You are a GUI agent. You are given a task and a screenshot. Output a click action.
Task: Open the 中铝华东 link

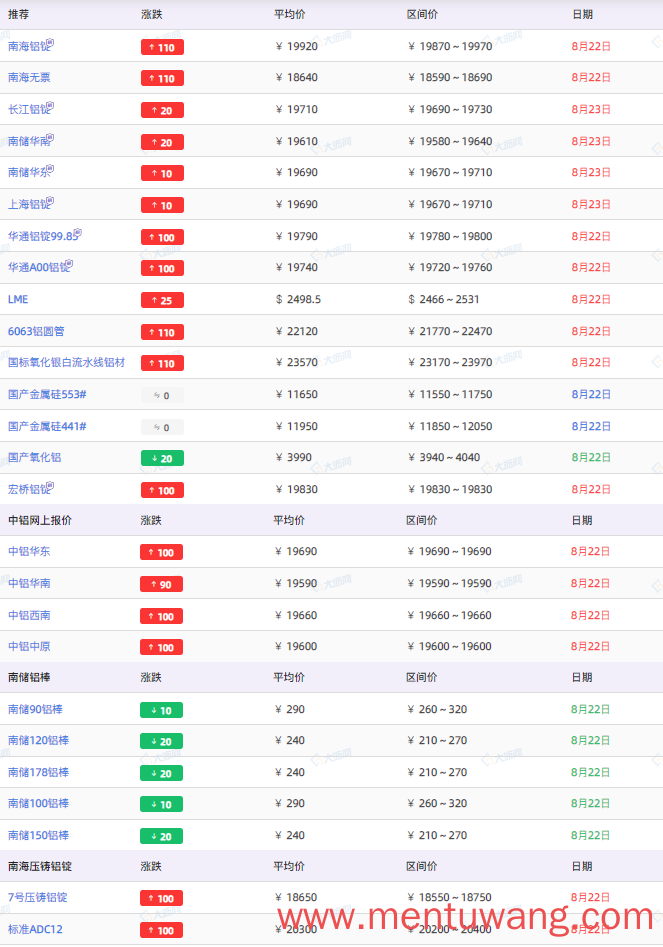29,551
